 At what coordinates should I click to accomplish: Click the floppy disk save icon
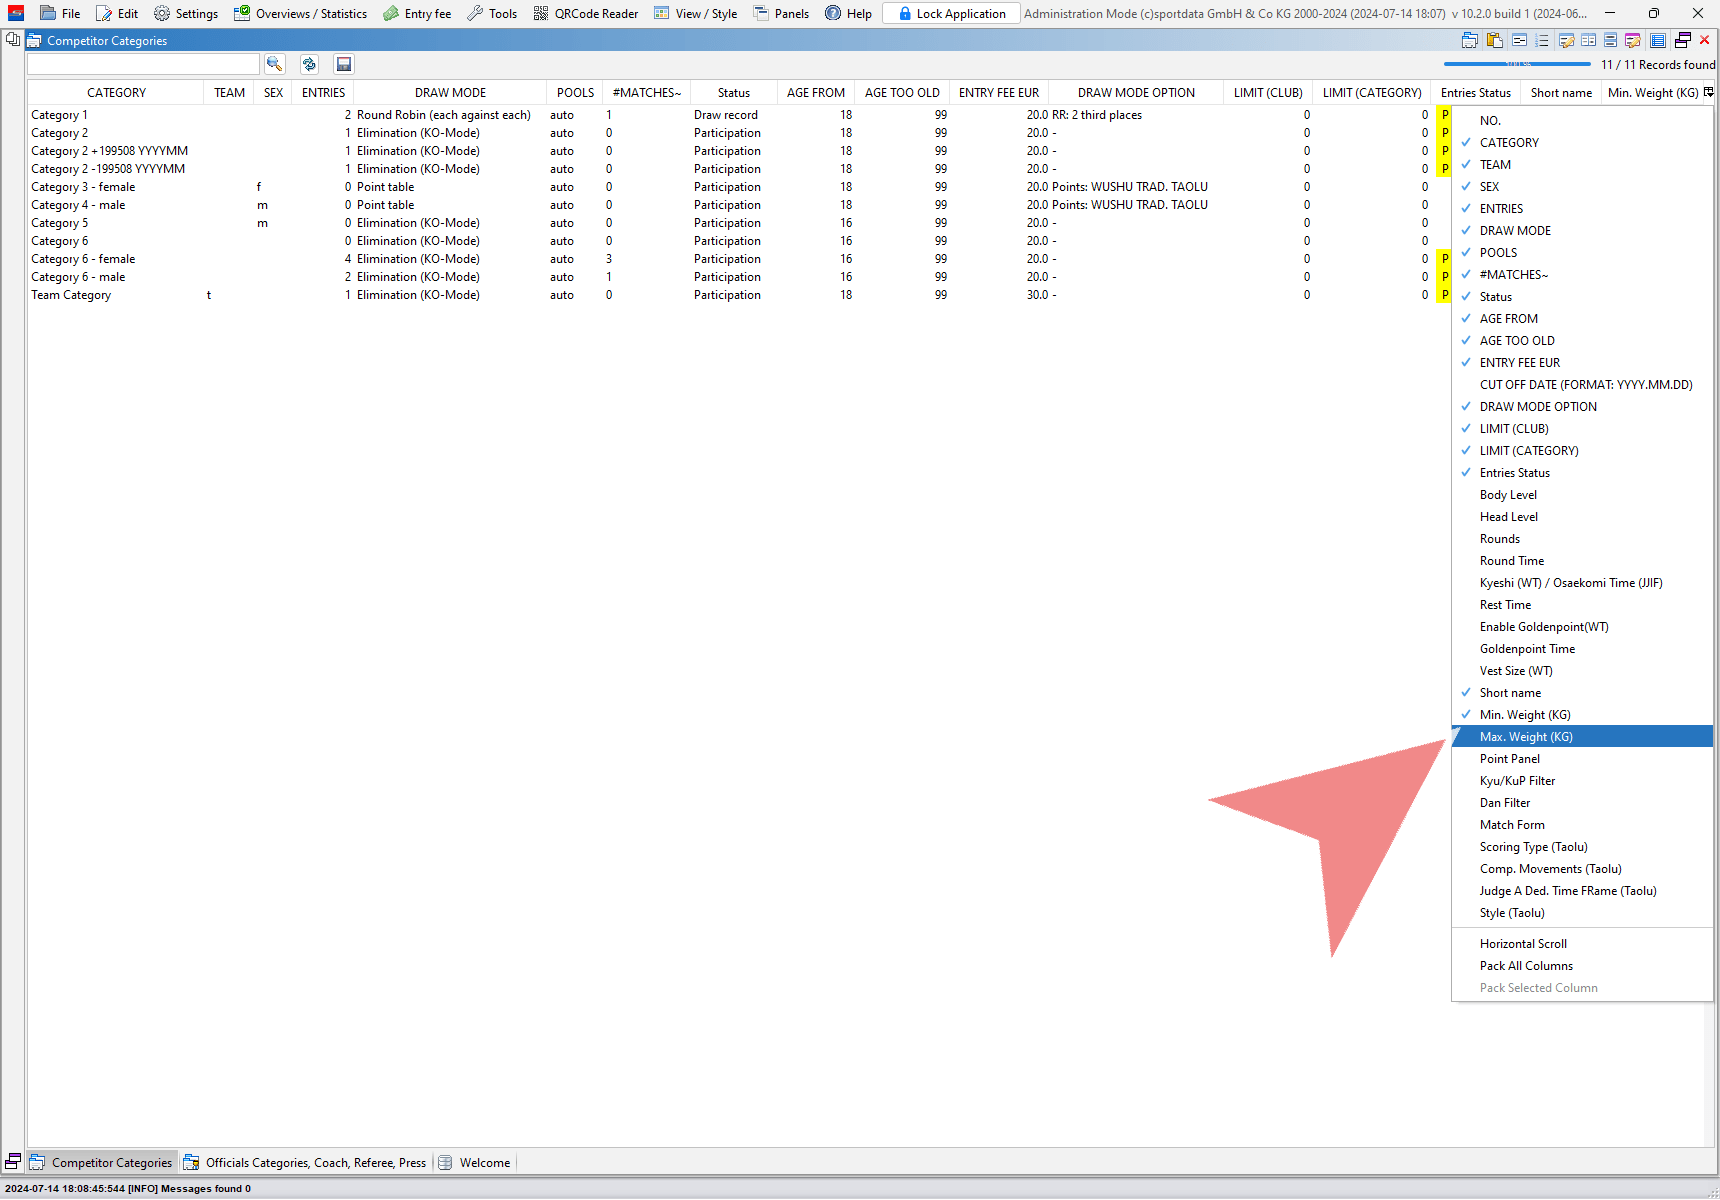[343, 64]
